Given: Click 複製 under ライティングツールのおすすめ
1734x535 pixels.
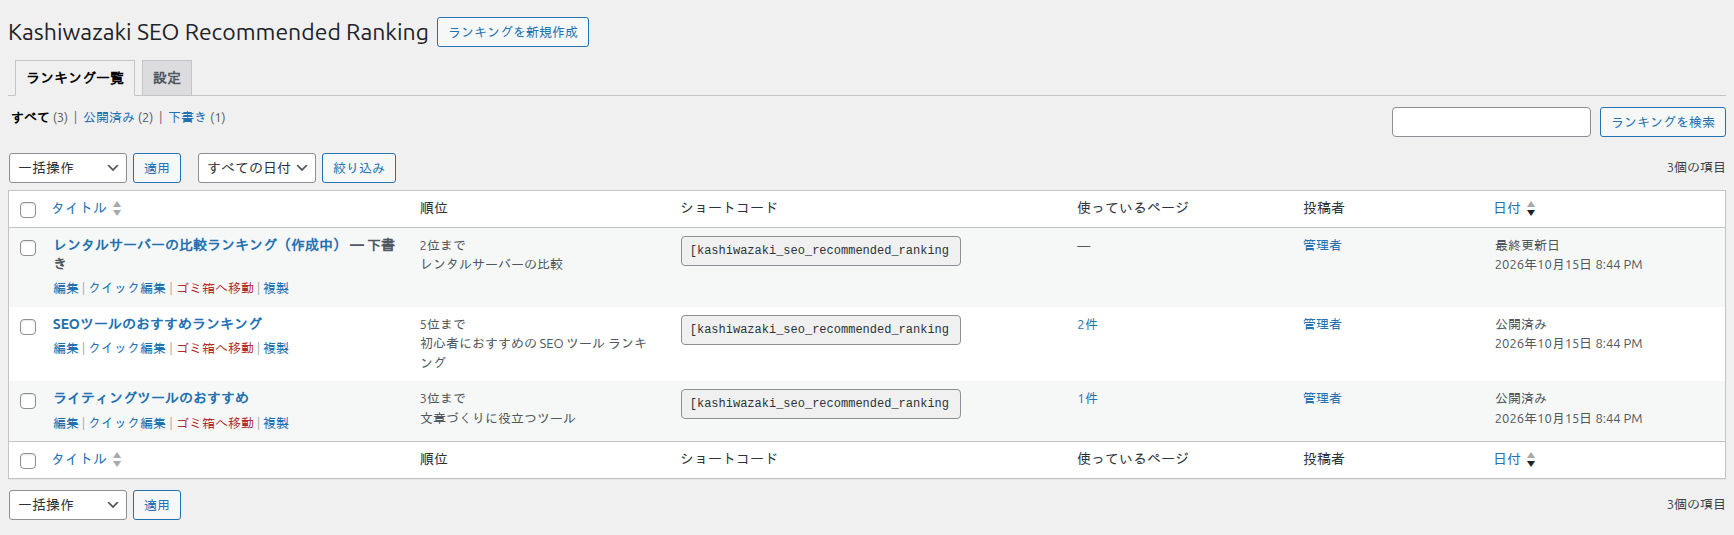Looking at the screenshot, I should click(x=276, y=423).
